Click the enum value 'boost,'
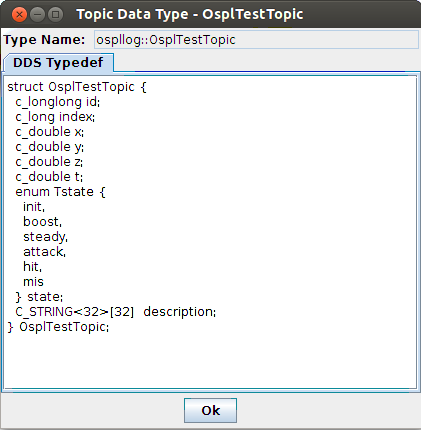The image size is (421, 430). tap(42, 222)
